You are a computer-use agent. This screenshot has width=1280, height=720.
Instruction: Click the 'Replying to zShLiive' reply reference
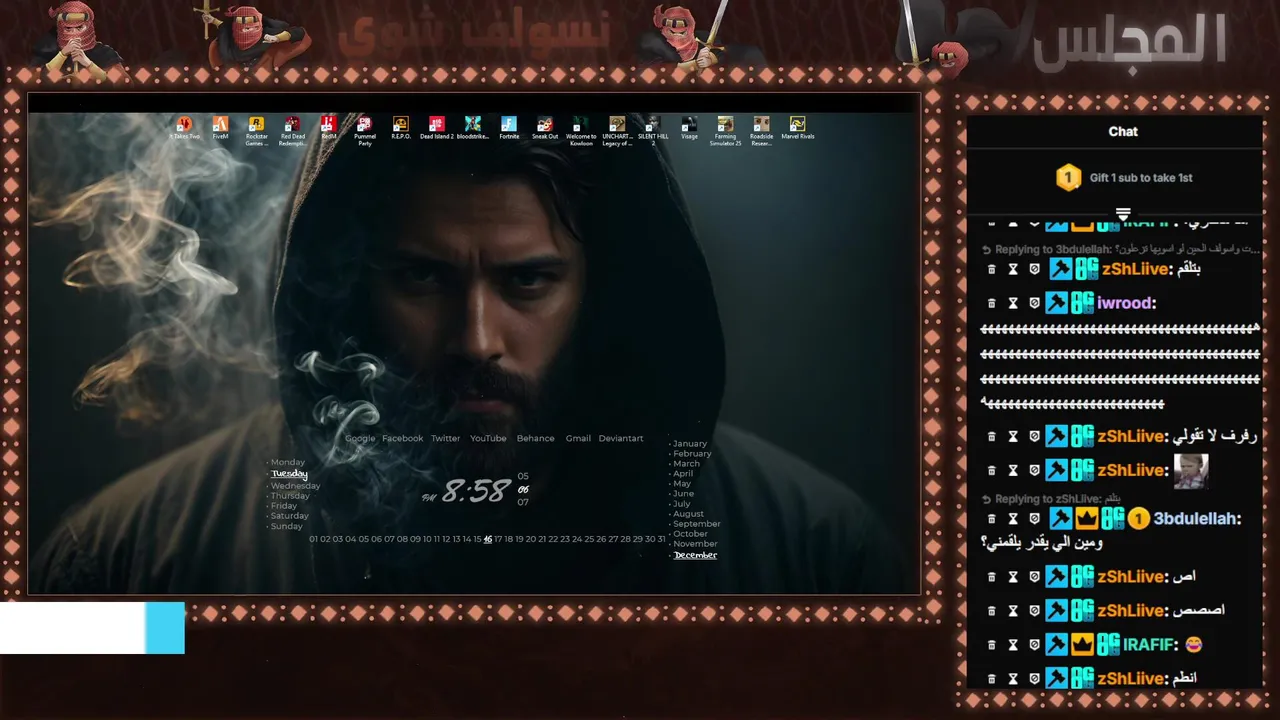pyautogui.click(x=1050, y=499)
